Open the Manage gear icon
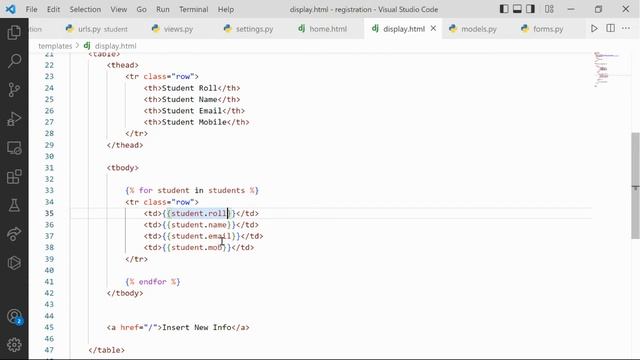The image size is (640, 360). pos(14,345)
